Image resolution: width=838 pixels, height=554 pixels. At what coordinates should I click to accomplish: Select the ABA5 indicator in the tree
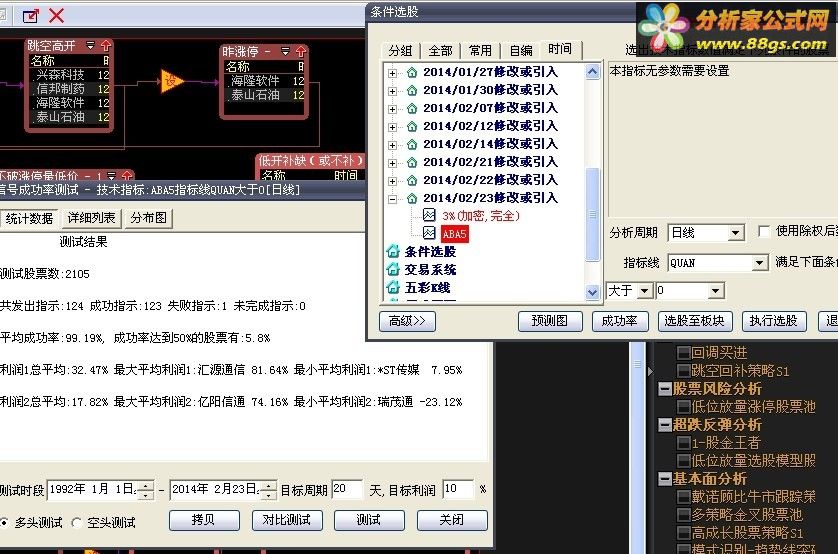[x=454, y=234]
